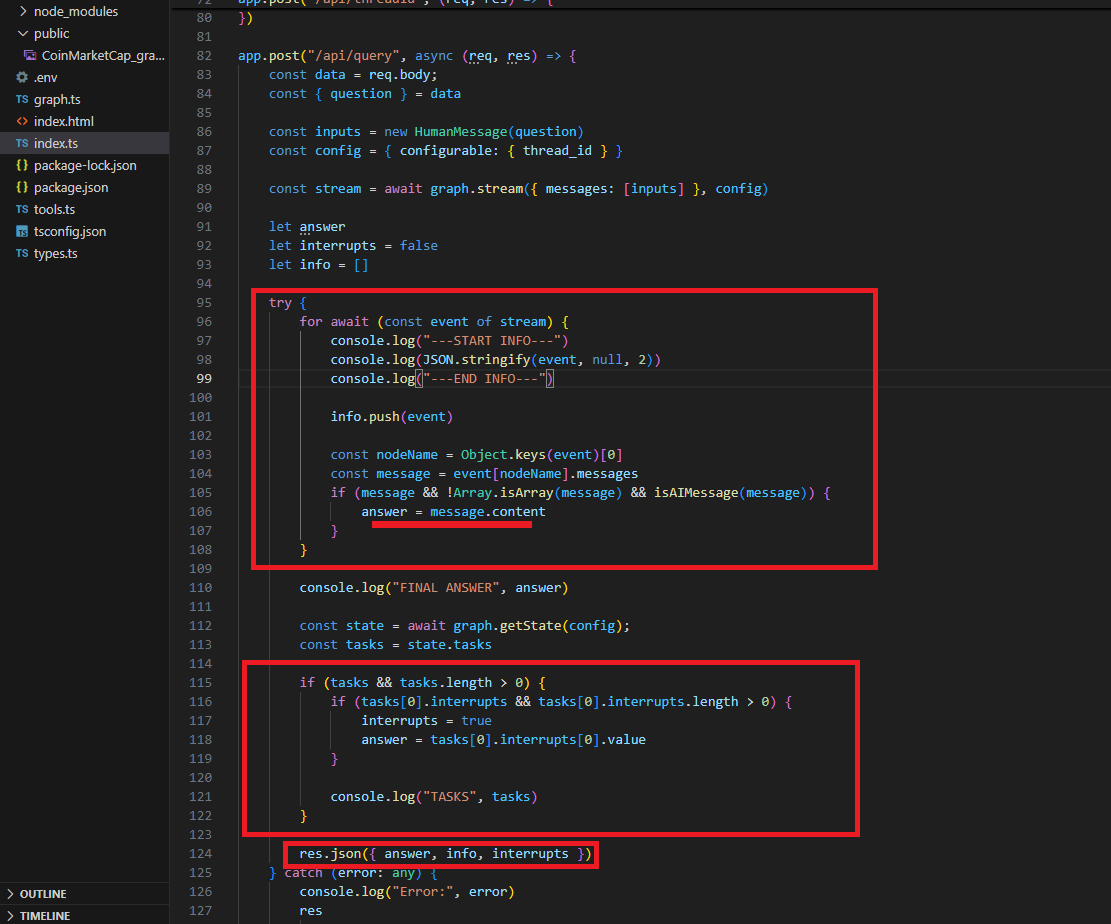Click 'tasks.length' on line 115

tap(446, 682)
